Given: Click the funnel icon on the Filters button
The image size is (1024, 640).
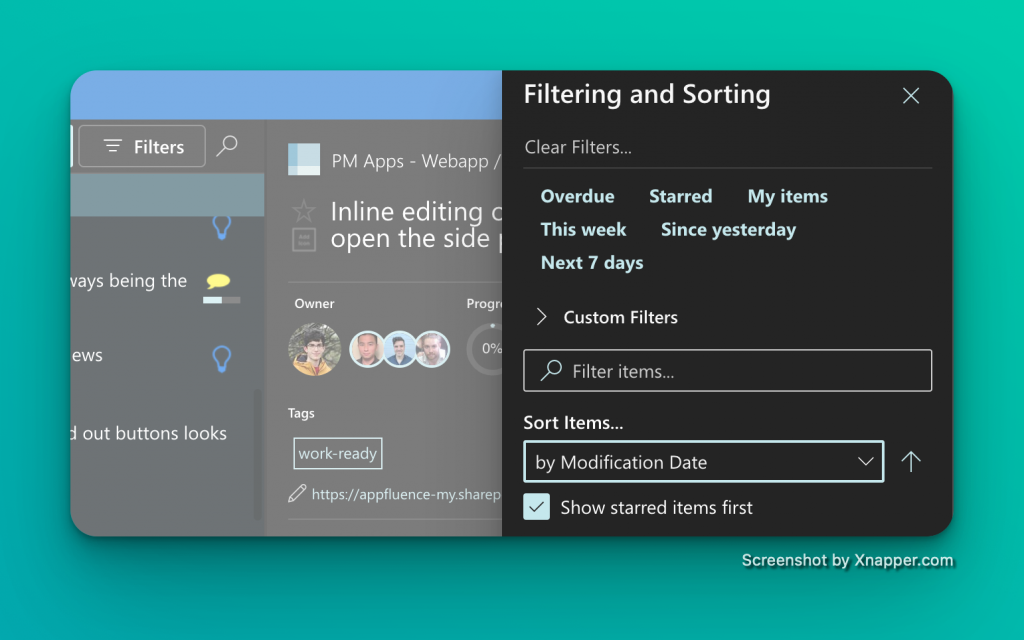Looking at the screenshot, I should pyautogui.click(x=113, y=146).
